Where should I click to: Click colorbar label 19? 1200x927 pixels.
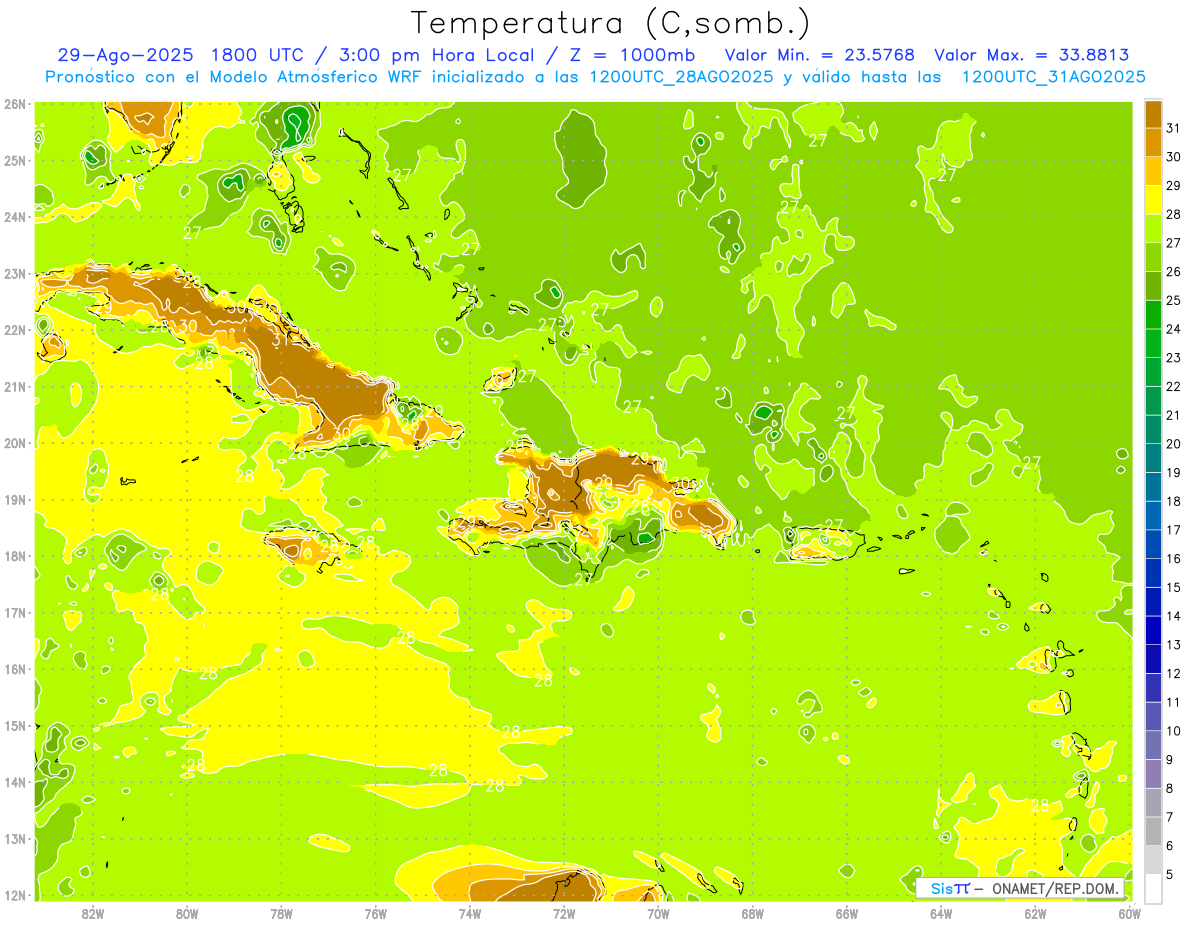pos(1174,472)
